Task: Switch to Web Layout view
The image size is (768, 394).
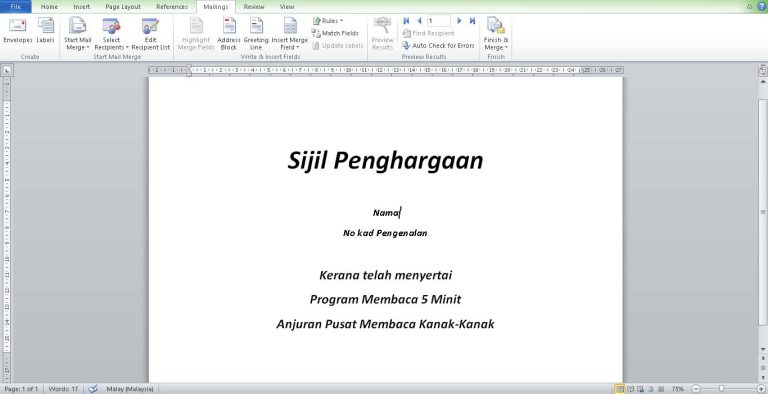Action: pos(641,389)
